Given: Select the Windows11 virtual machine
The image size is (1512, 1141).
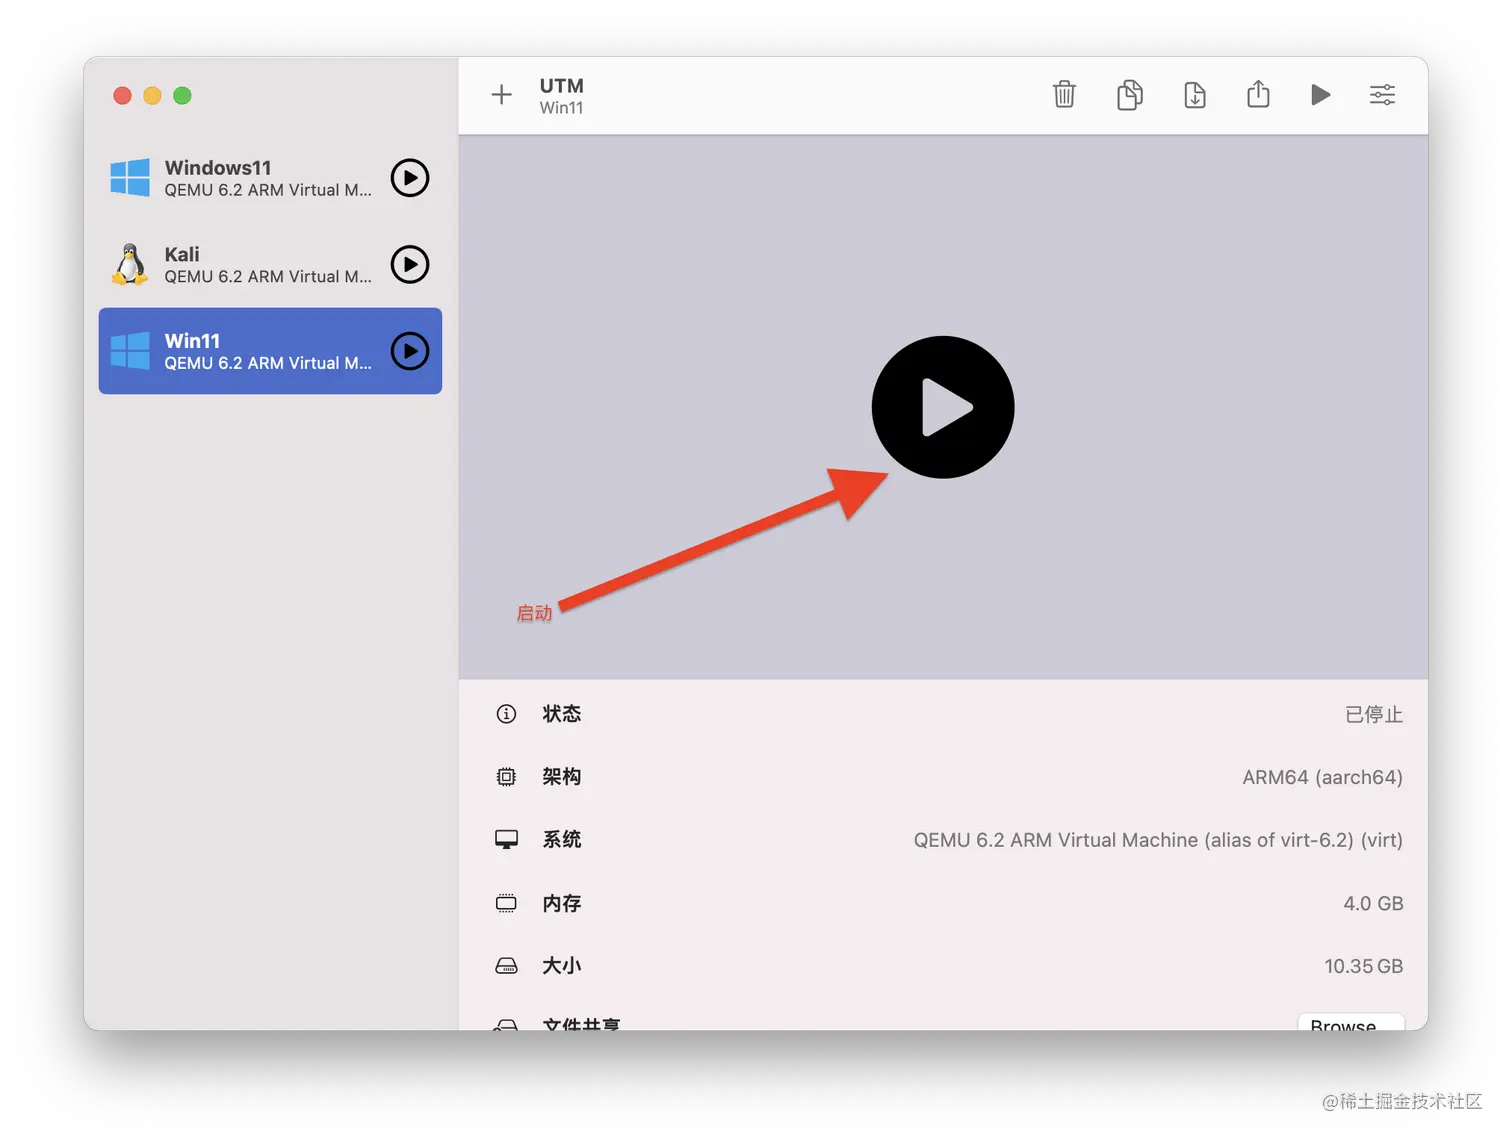Looking at the screenshot, I should point(270,178).
